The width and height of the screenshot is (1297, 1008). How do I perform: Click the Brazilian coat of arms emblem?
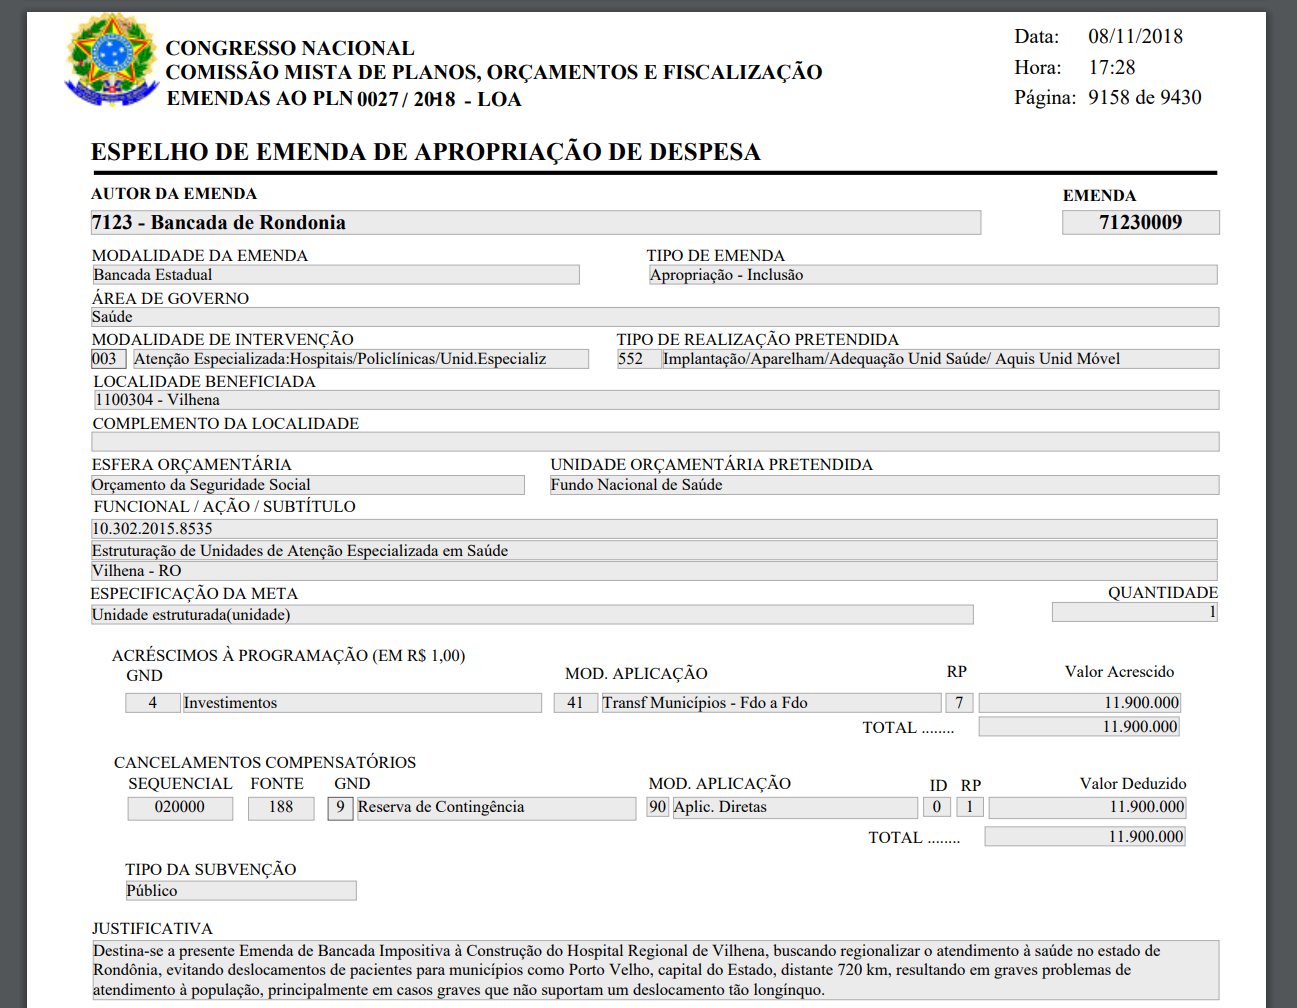pyautogui.click(x=111, y=60)
